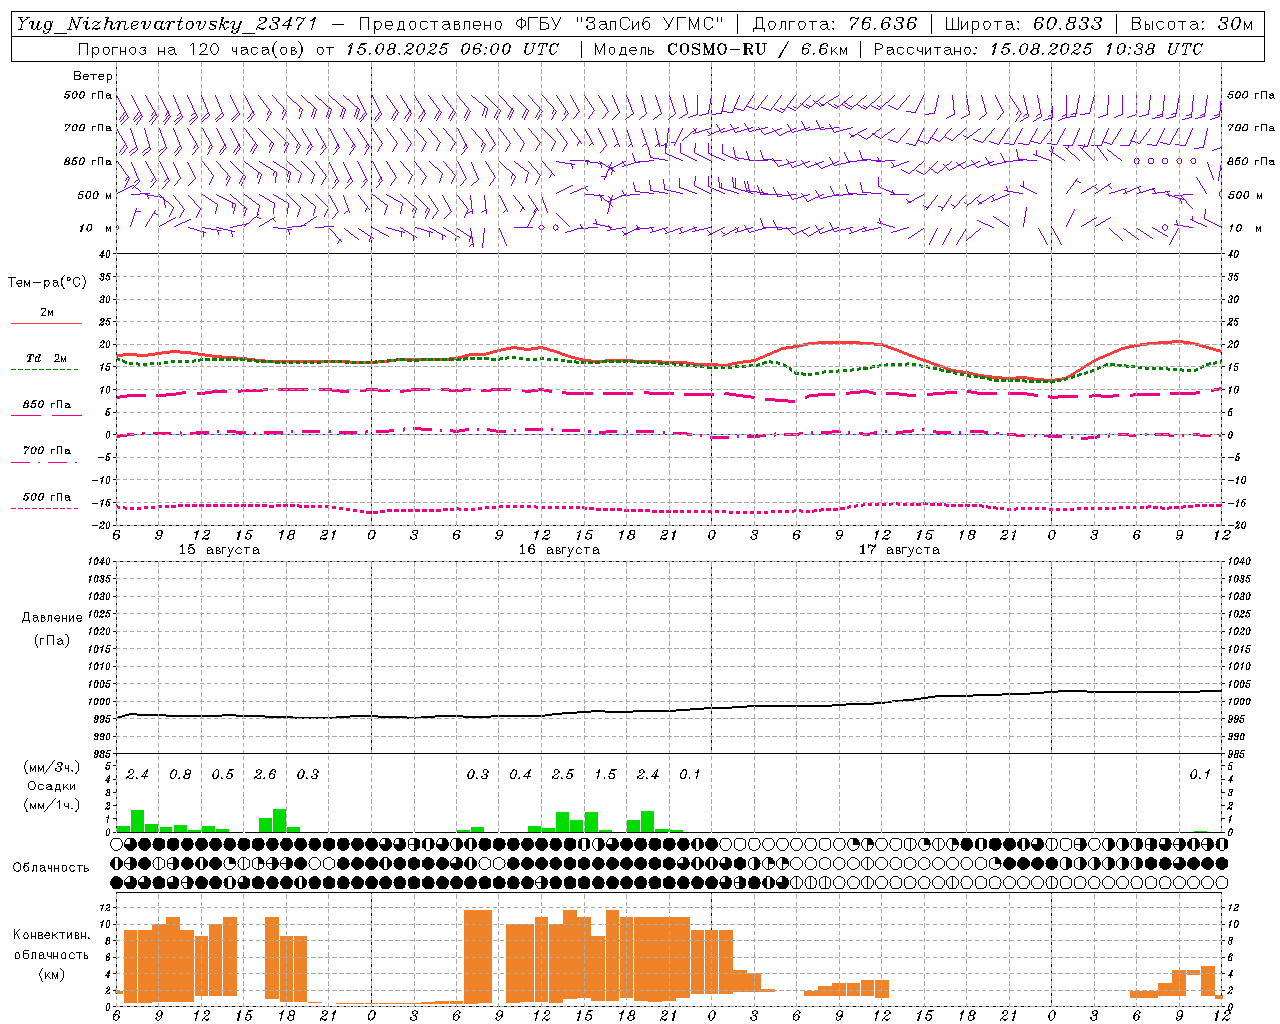Screen dimensions: 1280x1024
Task: Click the station title Yug_Nizhnevartovsky_23471
Action: [x=166, y=25]
